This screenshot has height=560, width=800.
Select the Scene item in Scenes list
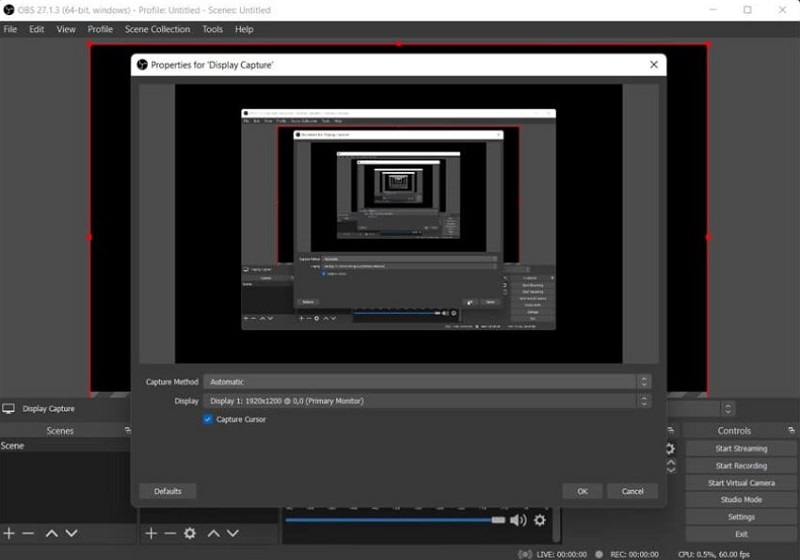pos(13,446)
